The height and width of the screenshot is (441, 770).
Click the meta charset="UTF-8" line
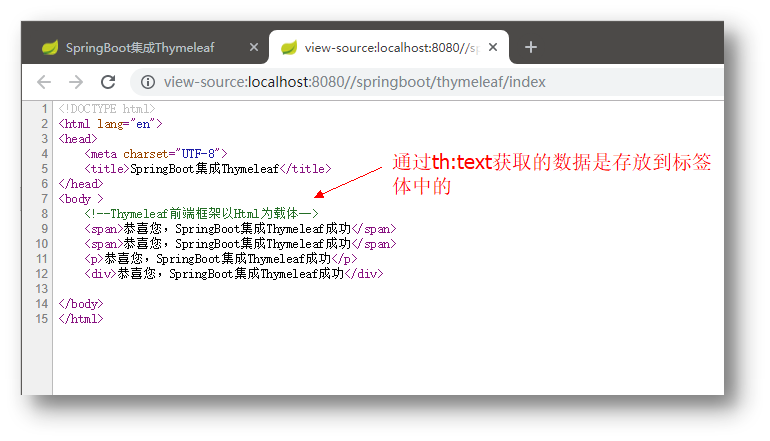[156, 154]
